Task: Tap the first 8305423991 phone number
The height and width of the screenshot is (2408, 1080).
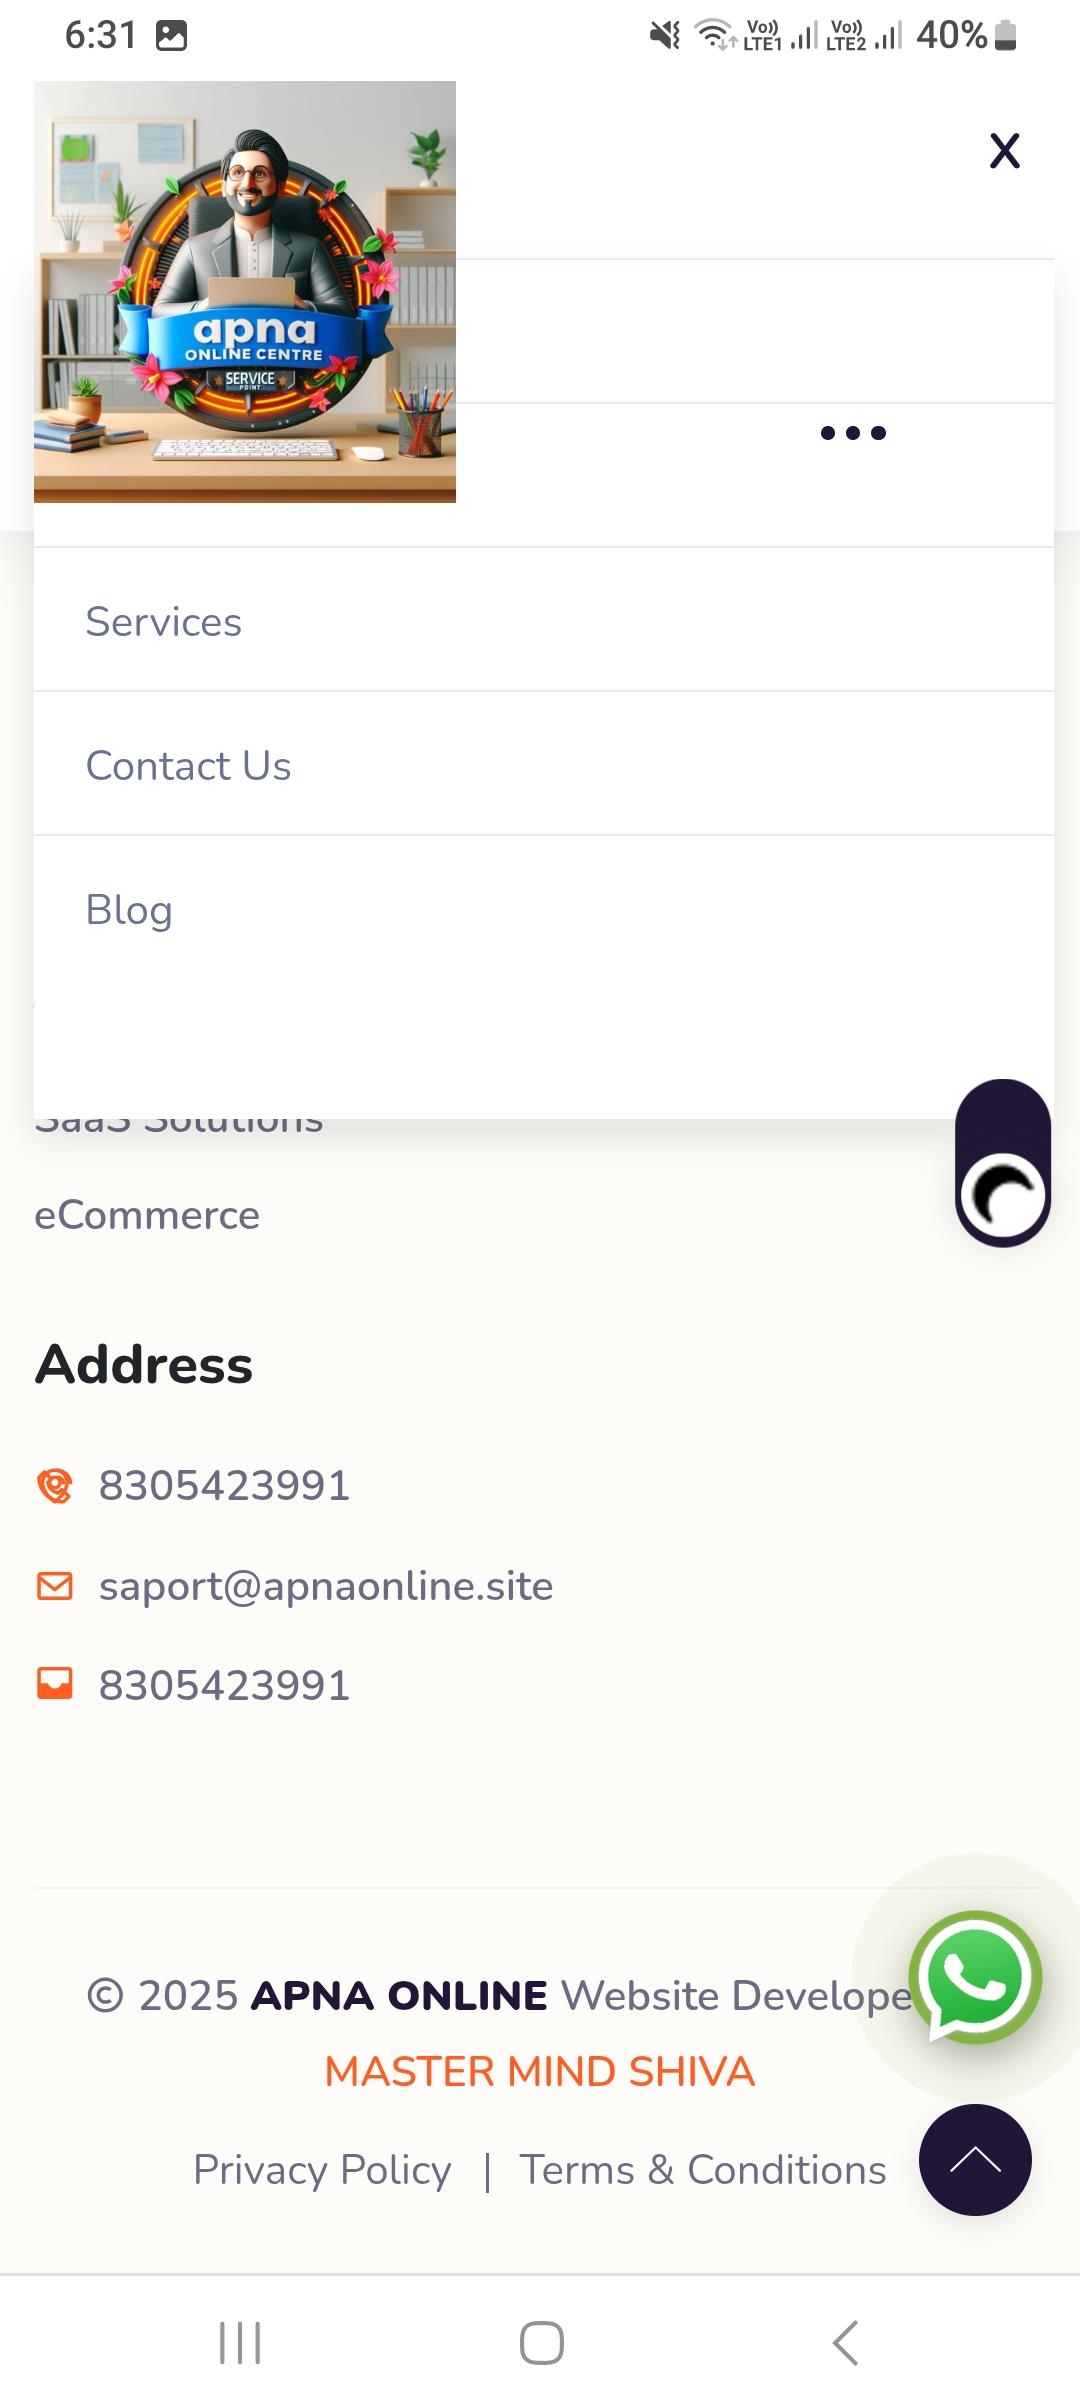Action: click(x=224, y=1486)
